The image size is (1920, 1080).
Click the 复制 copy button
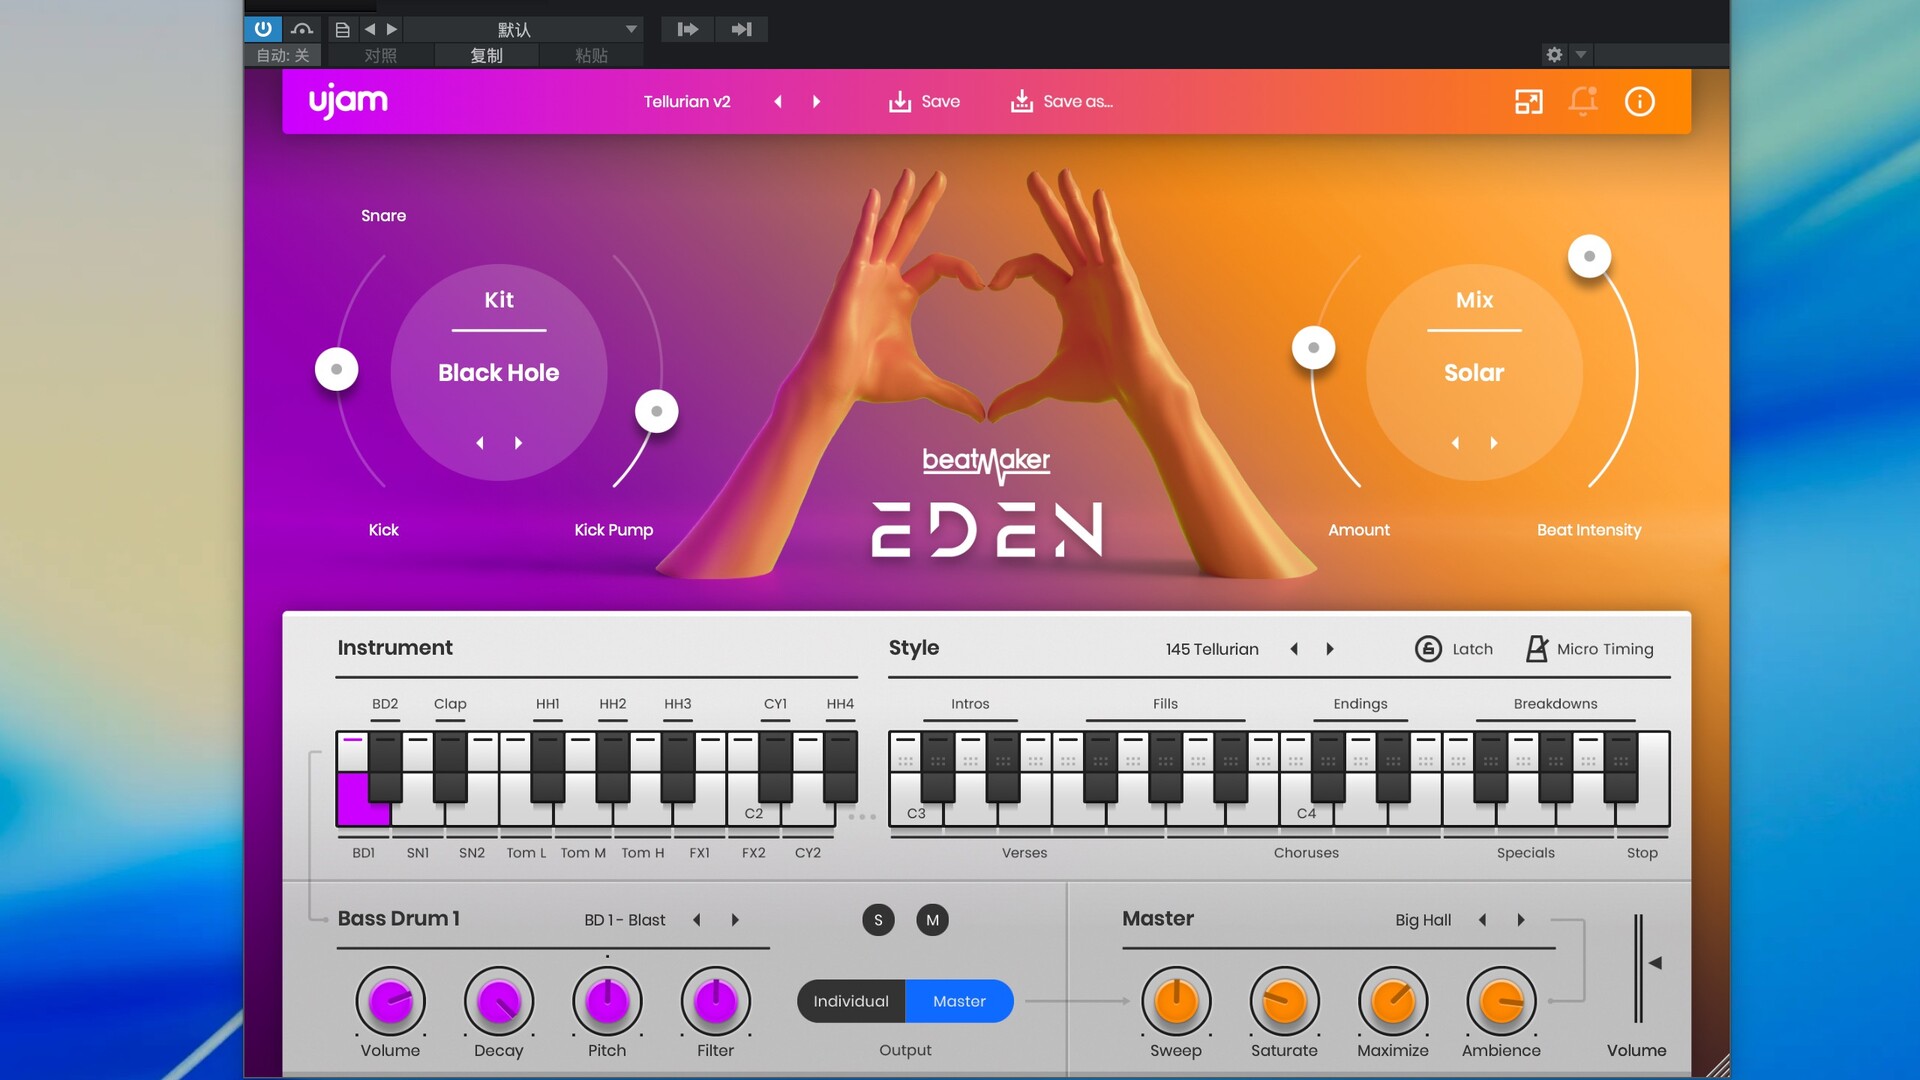tap(487, 55)
